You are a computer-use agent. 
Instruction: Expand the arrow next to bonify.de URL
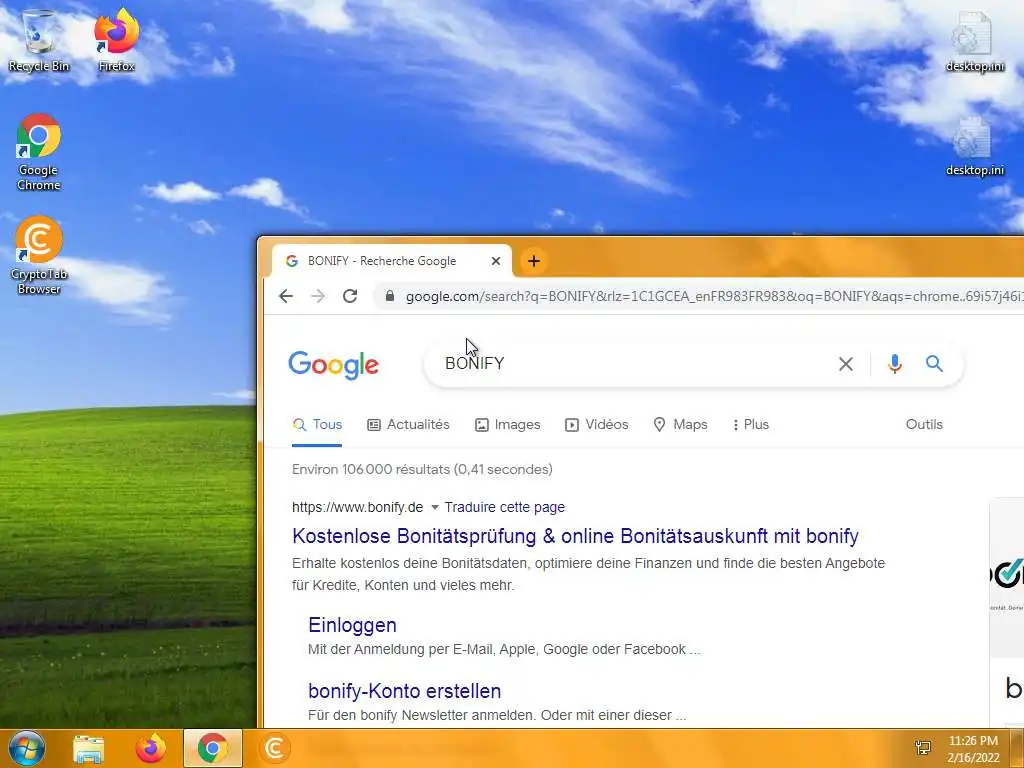(435, 507)
